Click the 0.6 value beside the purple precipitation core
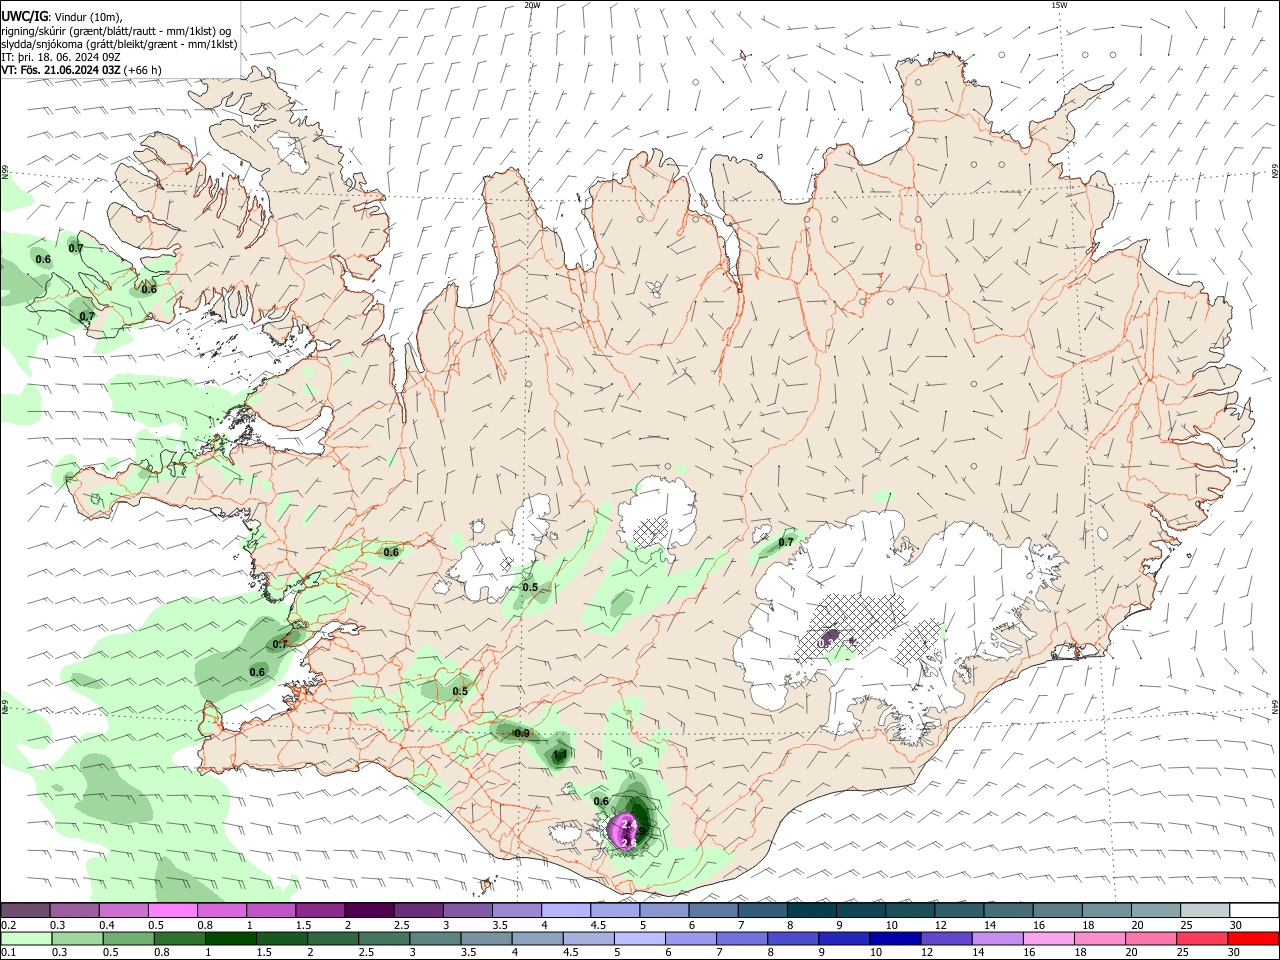 click(601, 801)
